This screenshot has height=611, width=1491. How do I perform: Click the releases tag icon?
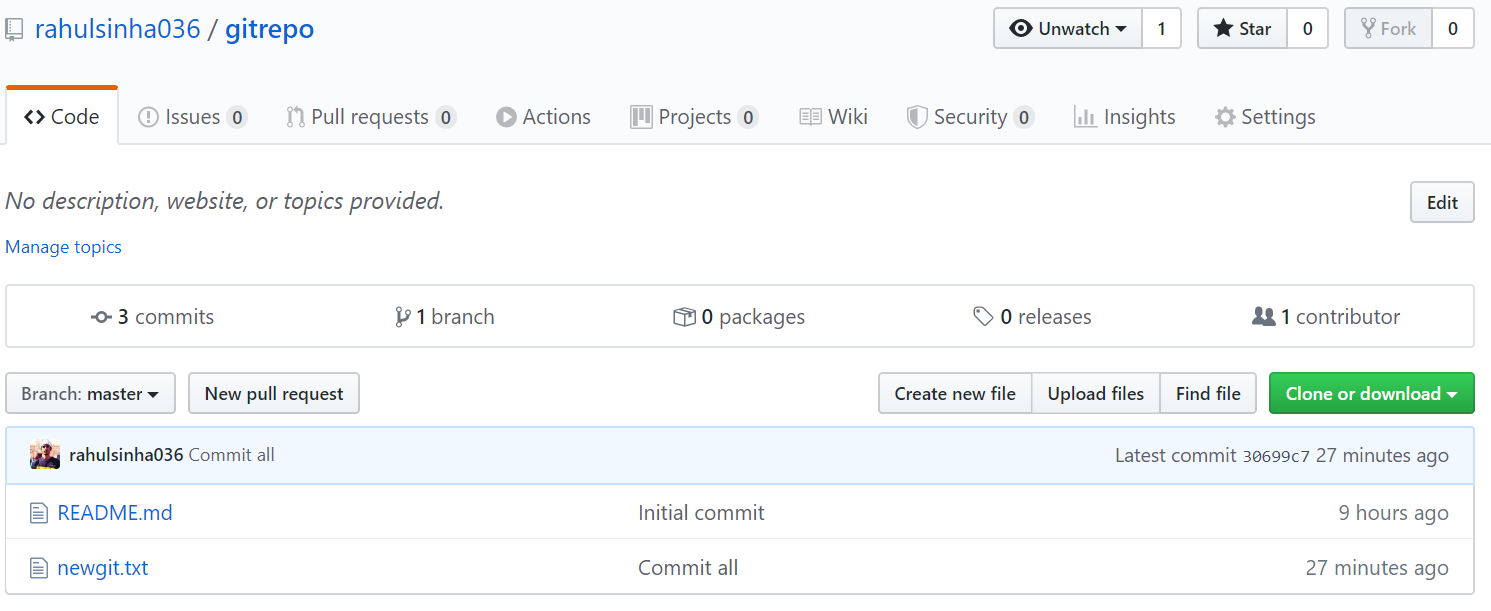tap(983, 316)
